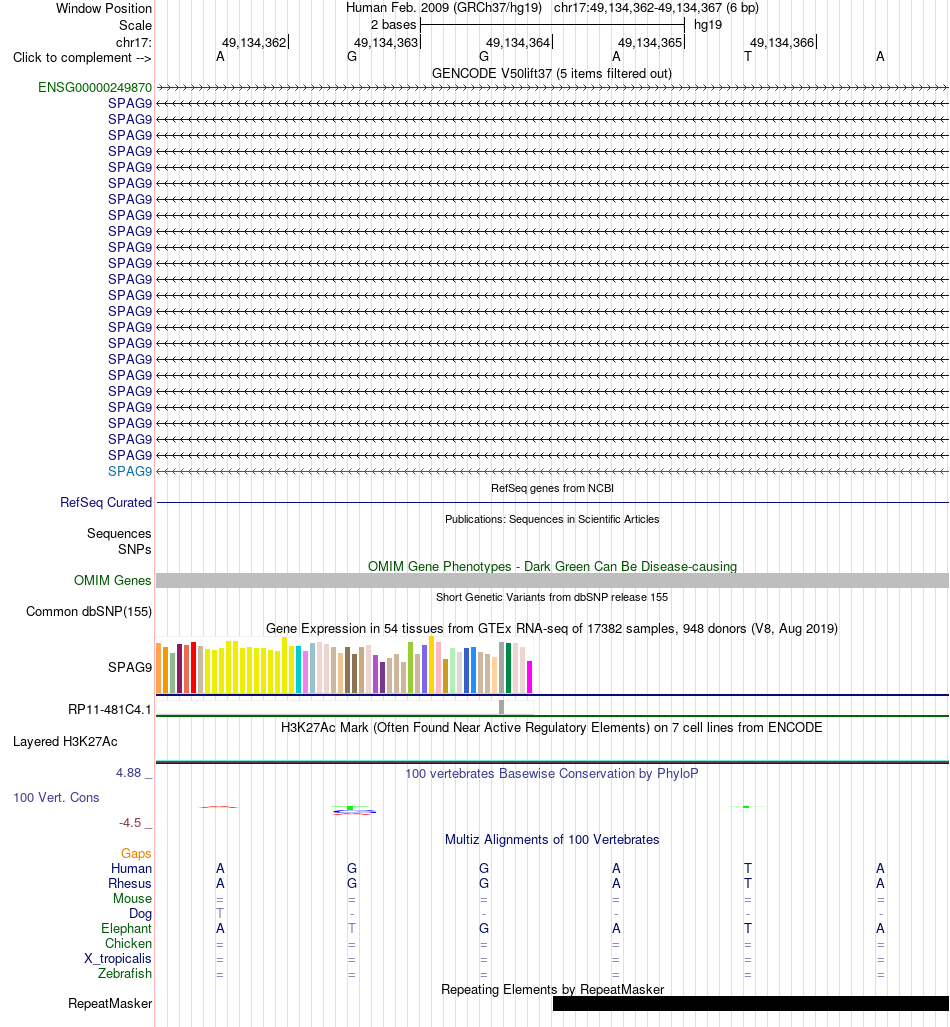Open H3K27Ac Mark ENCODE track title
This screenshot has width=950, height=1027.
(552, 728)
